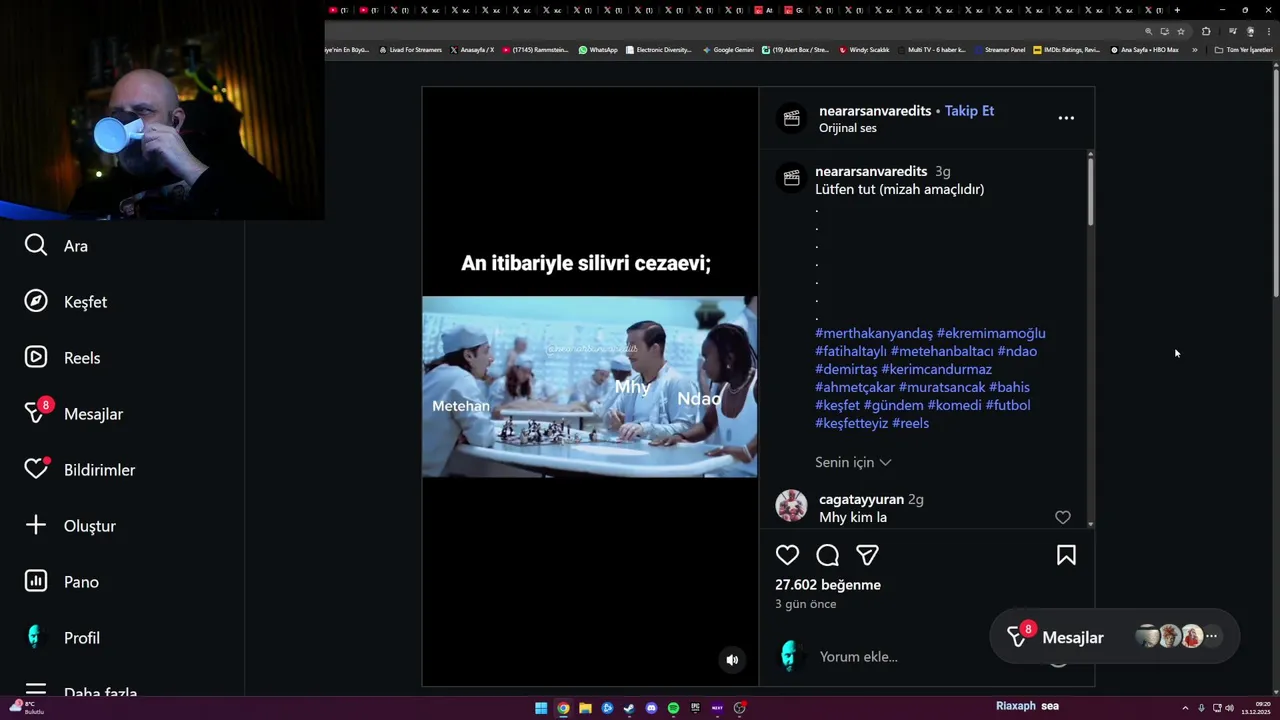Open Discord from the taskbar
The width and height of the screenshot is (1280, 720).
click(x=651, y=708)
